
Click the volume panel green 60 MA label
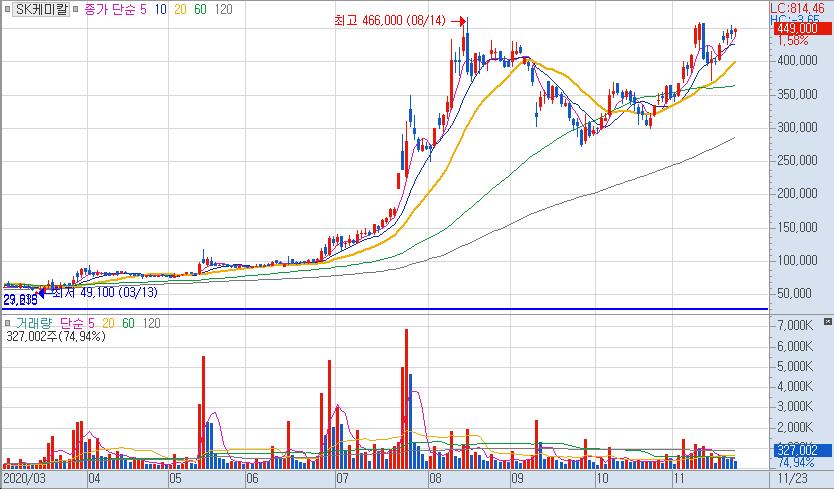click(128, 323)
